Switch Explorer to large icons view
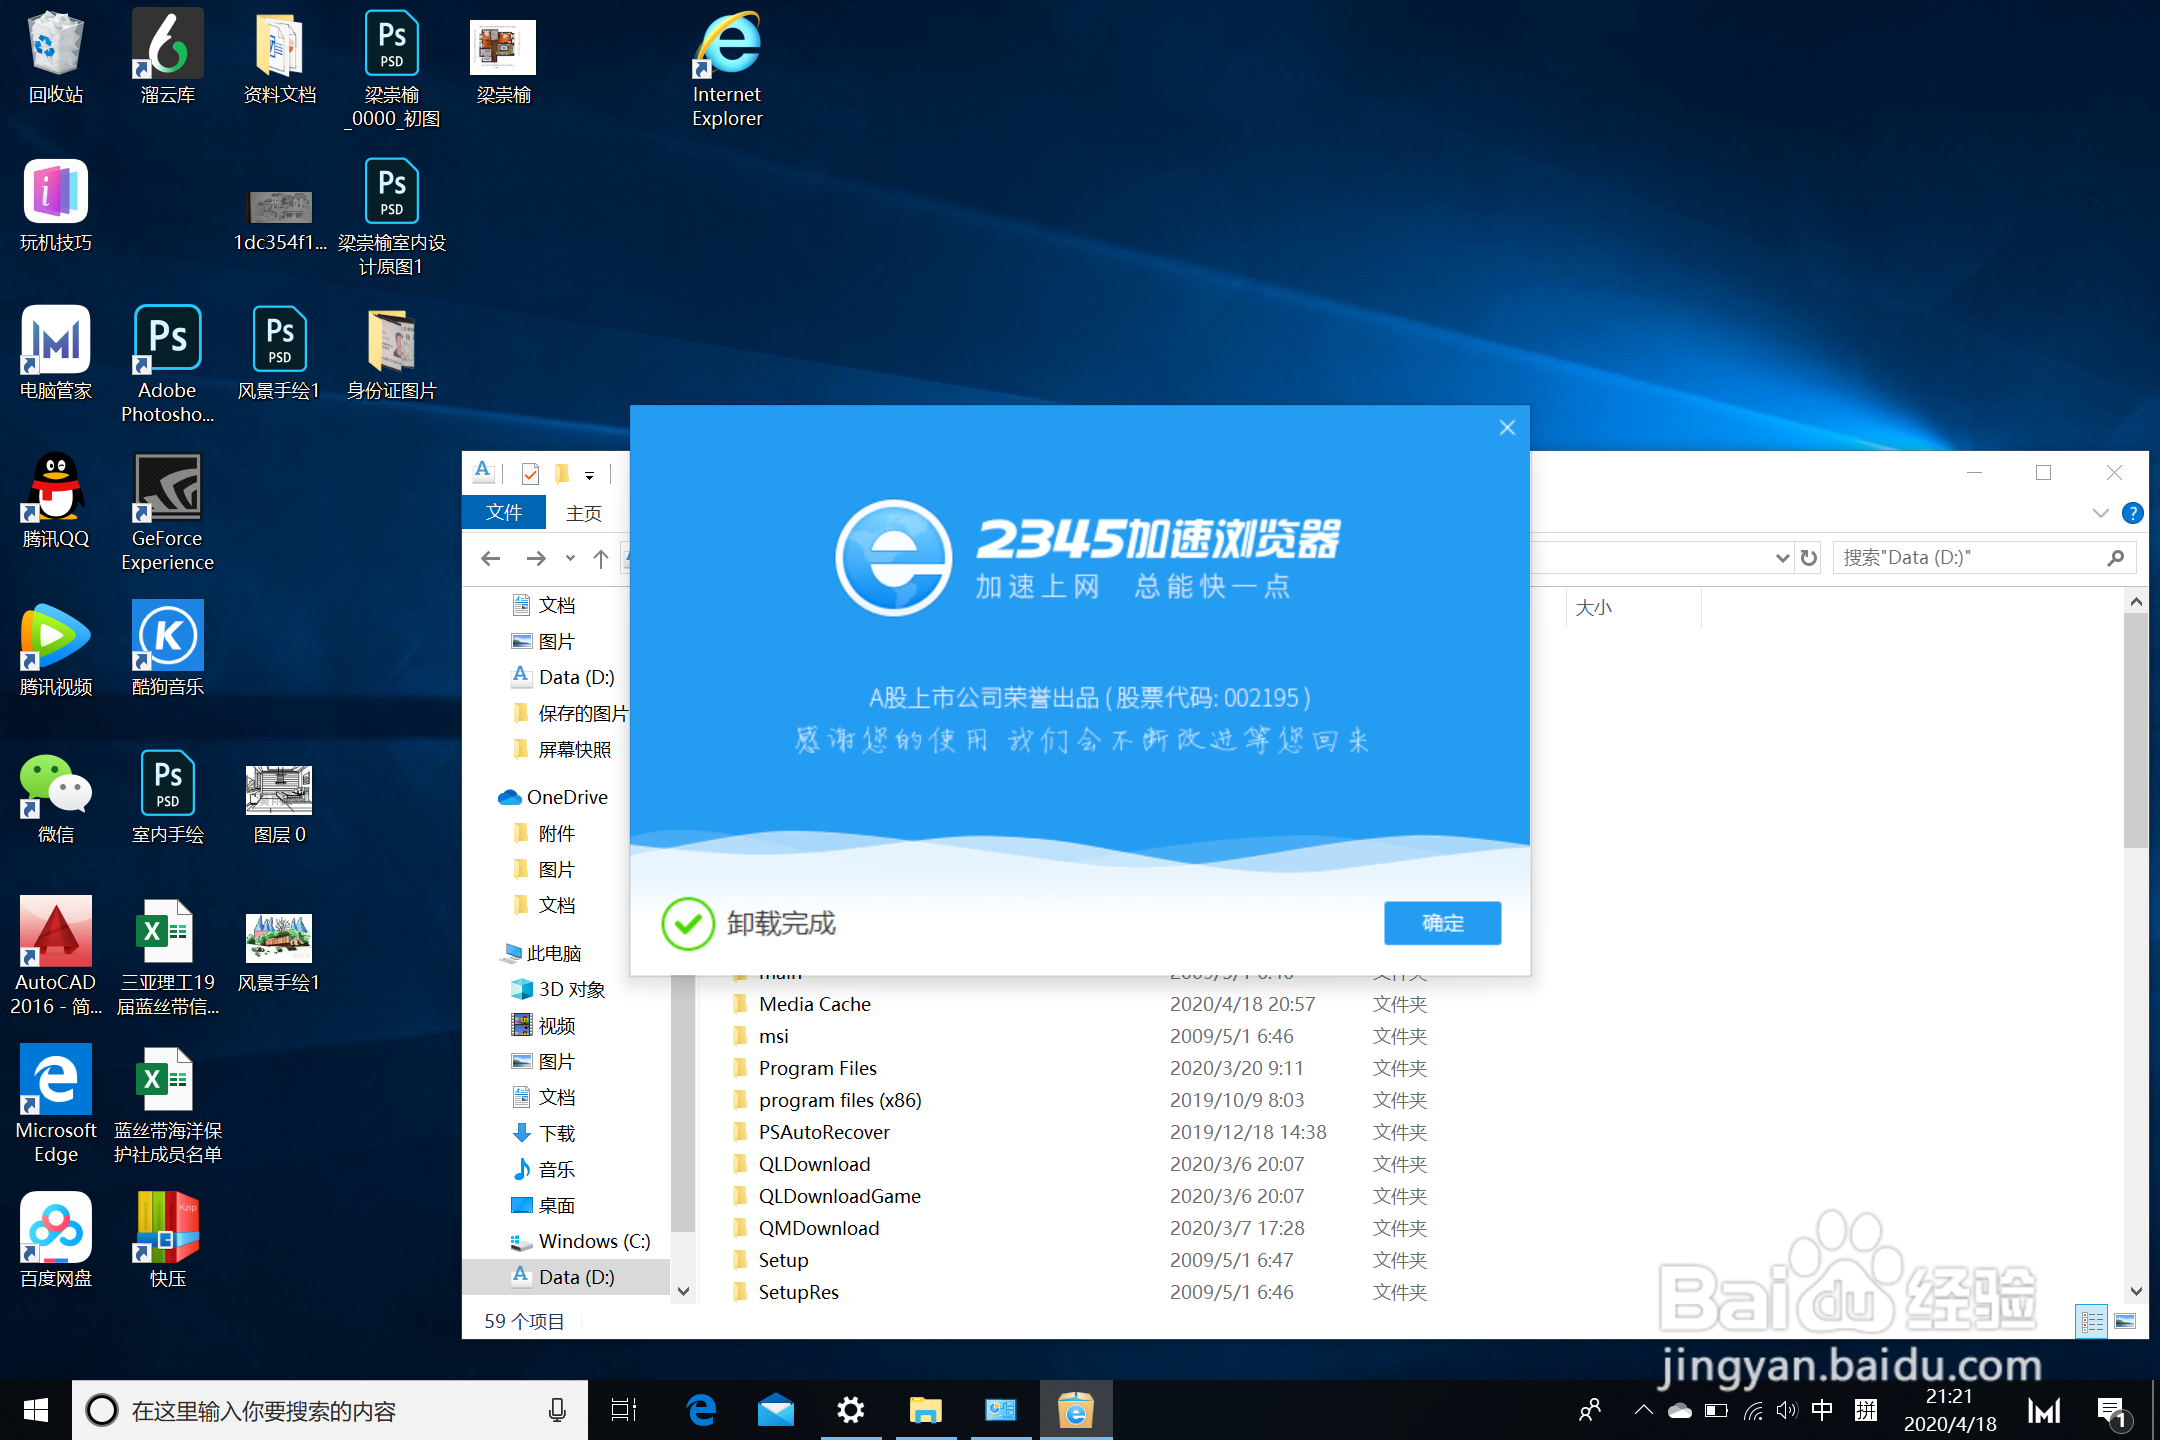Viewport: 2160px width, 1440px height. click(2126, 1322)
